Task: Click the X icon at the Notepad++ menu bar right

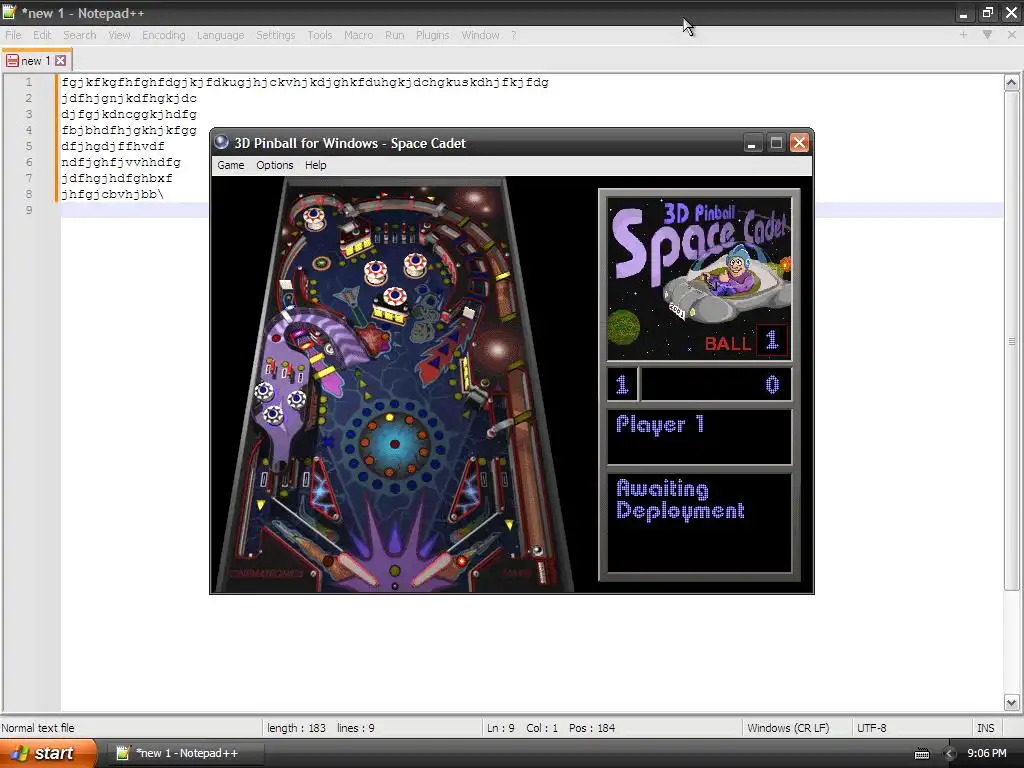Action: pos(1012,35)
